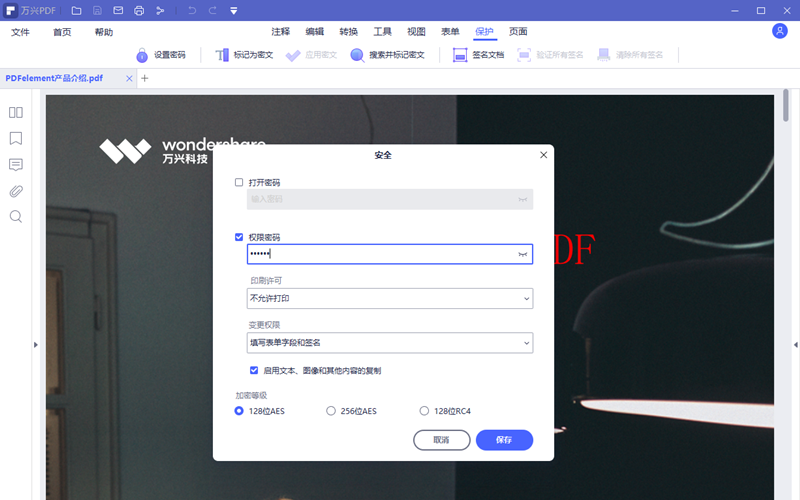The width and height of the screenshot is (800, 500).
Task: Click the 保存 button
Action: (x=504, y=440)
